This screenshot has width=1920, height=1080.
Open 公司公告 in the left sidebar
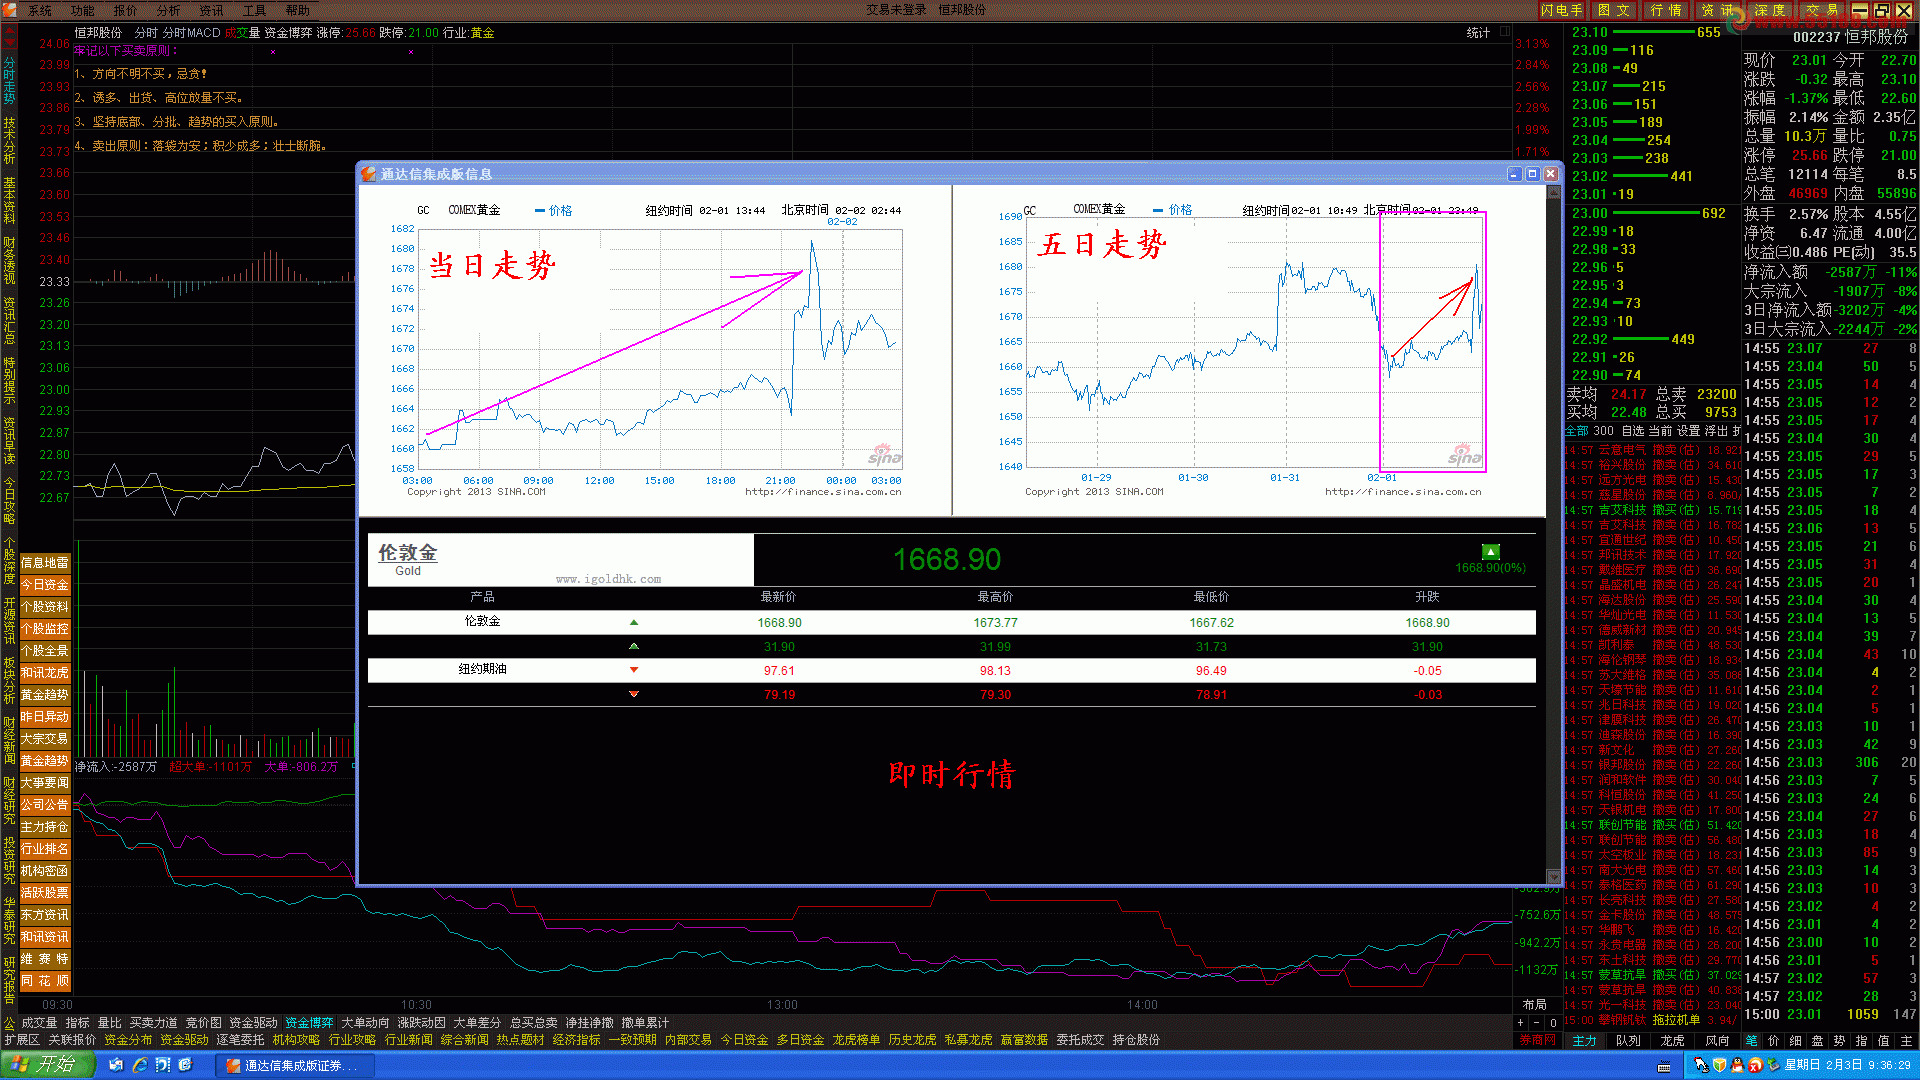click(x=45, y=805)
